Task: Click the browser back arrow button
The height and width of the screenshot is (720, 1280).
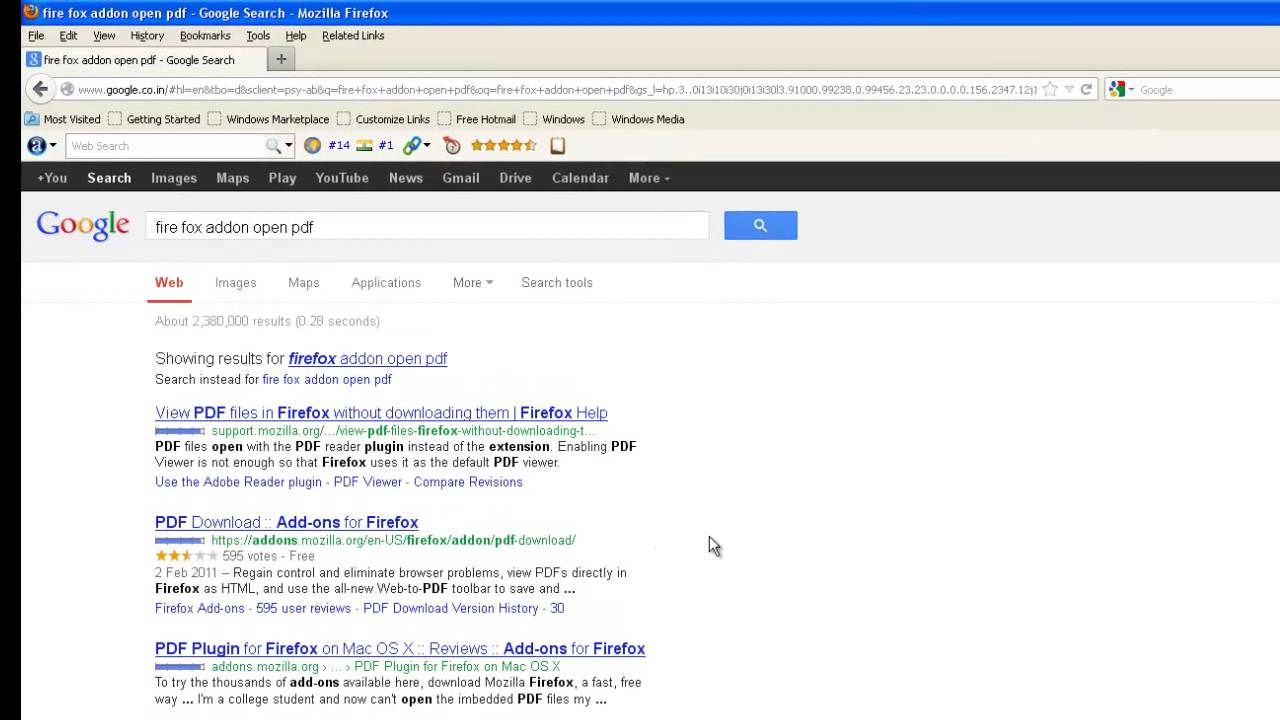Action: coord(40,89)
